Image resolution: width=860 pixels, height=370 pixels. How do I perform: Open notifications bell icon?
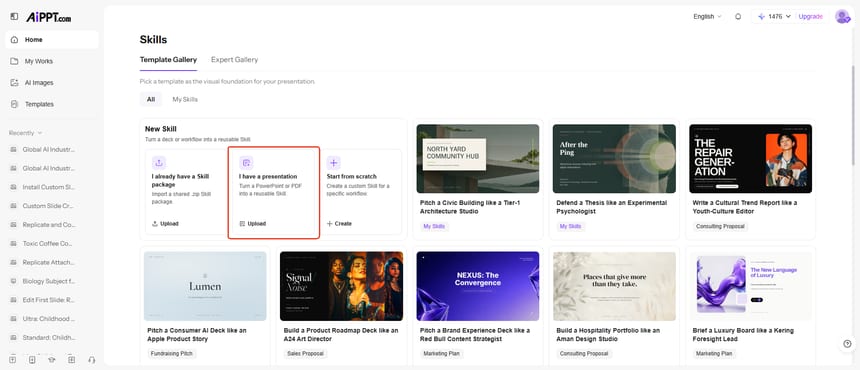738,16
